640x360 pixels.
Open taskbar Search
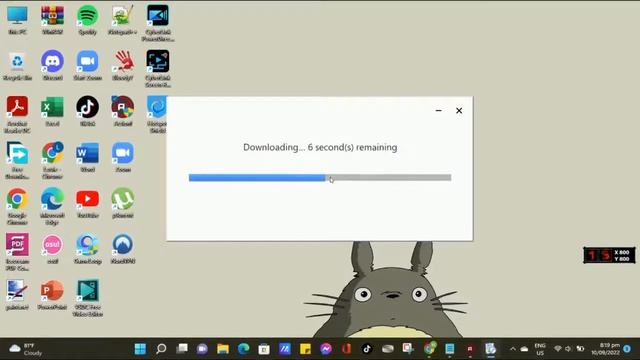coord(161,349)
